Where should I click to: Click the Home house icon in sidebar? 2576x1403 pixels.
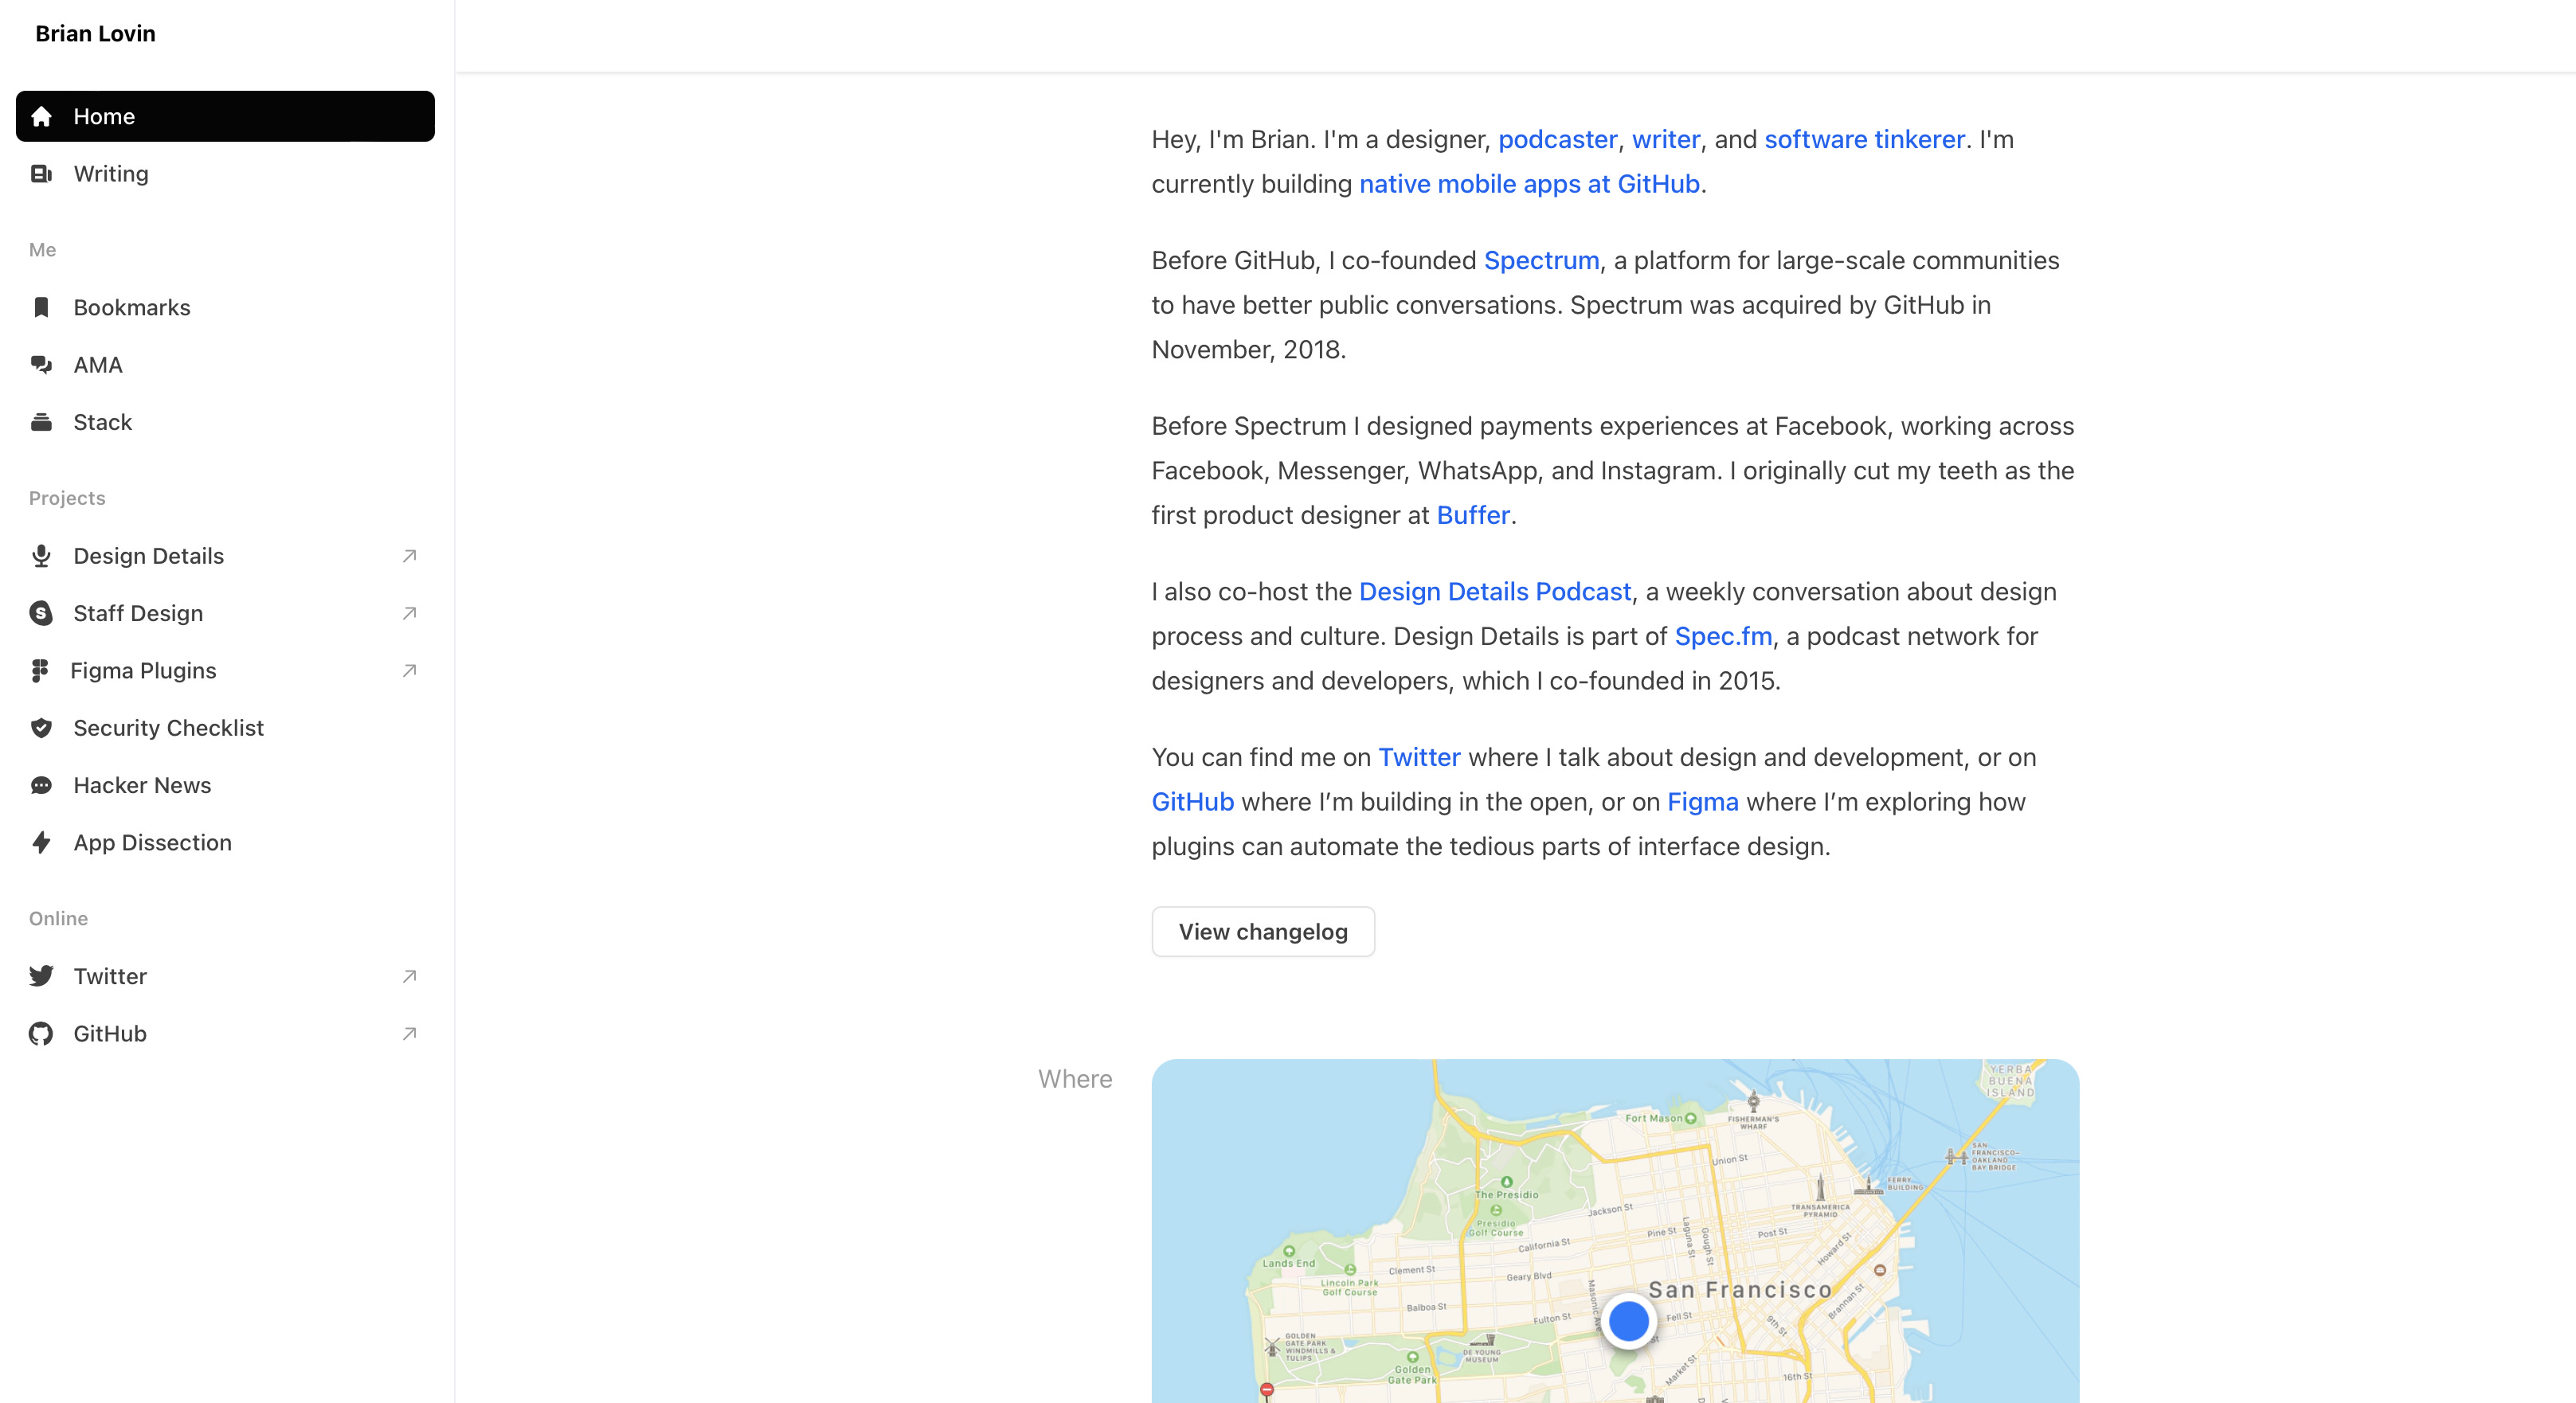coord(41,117)
